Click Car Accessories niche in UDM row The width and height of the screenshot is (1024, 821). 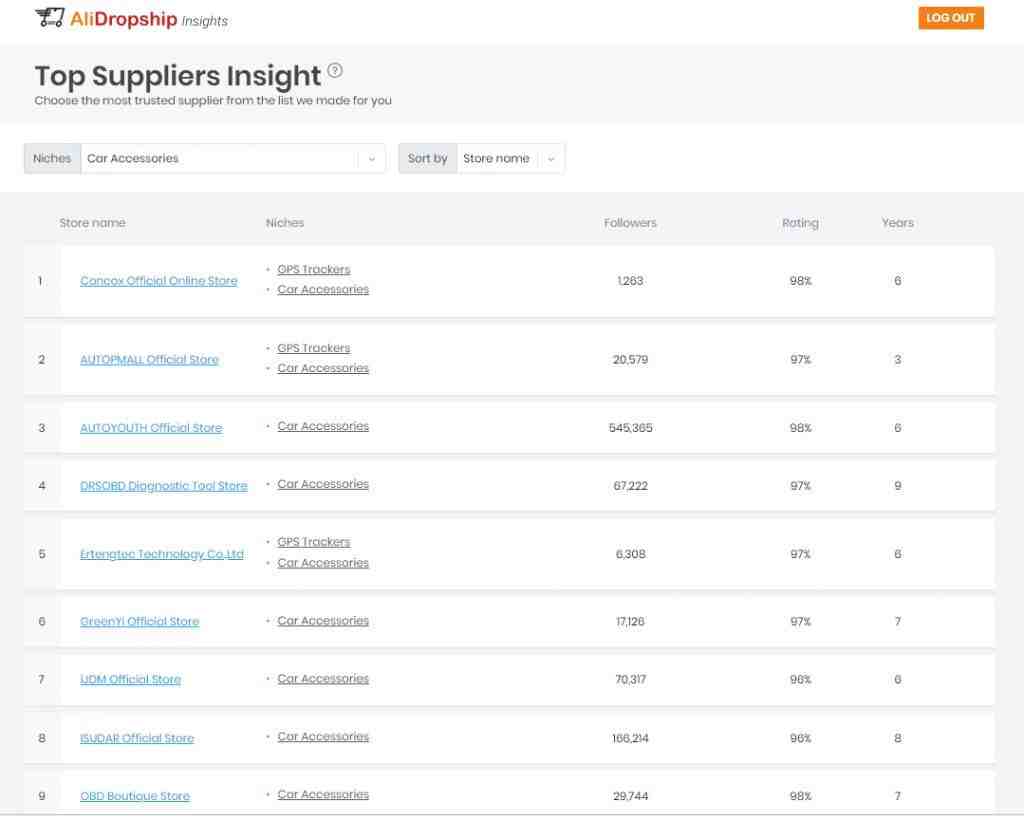(323, 679)
